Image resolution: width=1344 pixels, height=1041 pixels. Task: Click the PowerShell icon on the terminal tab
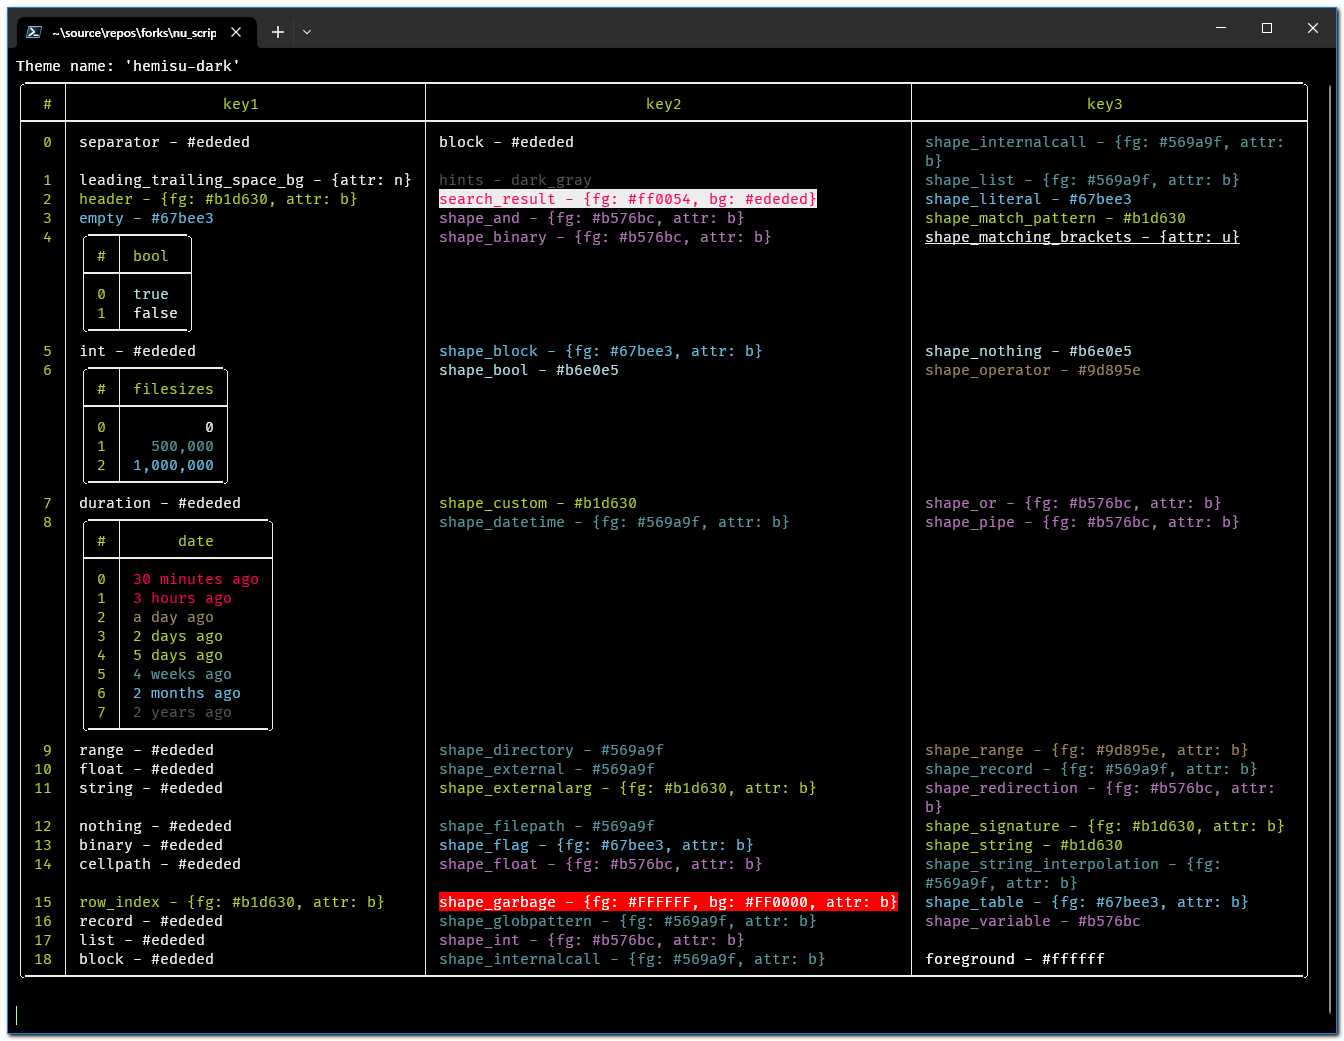click(x=34, y=32)
